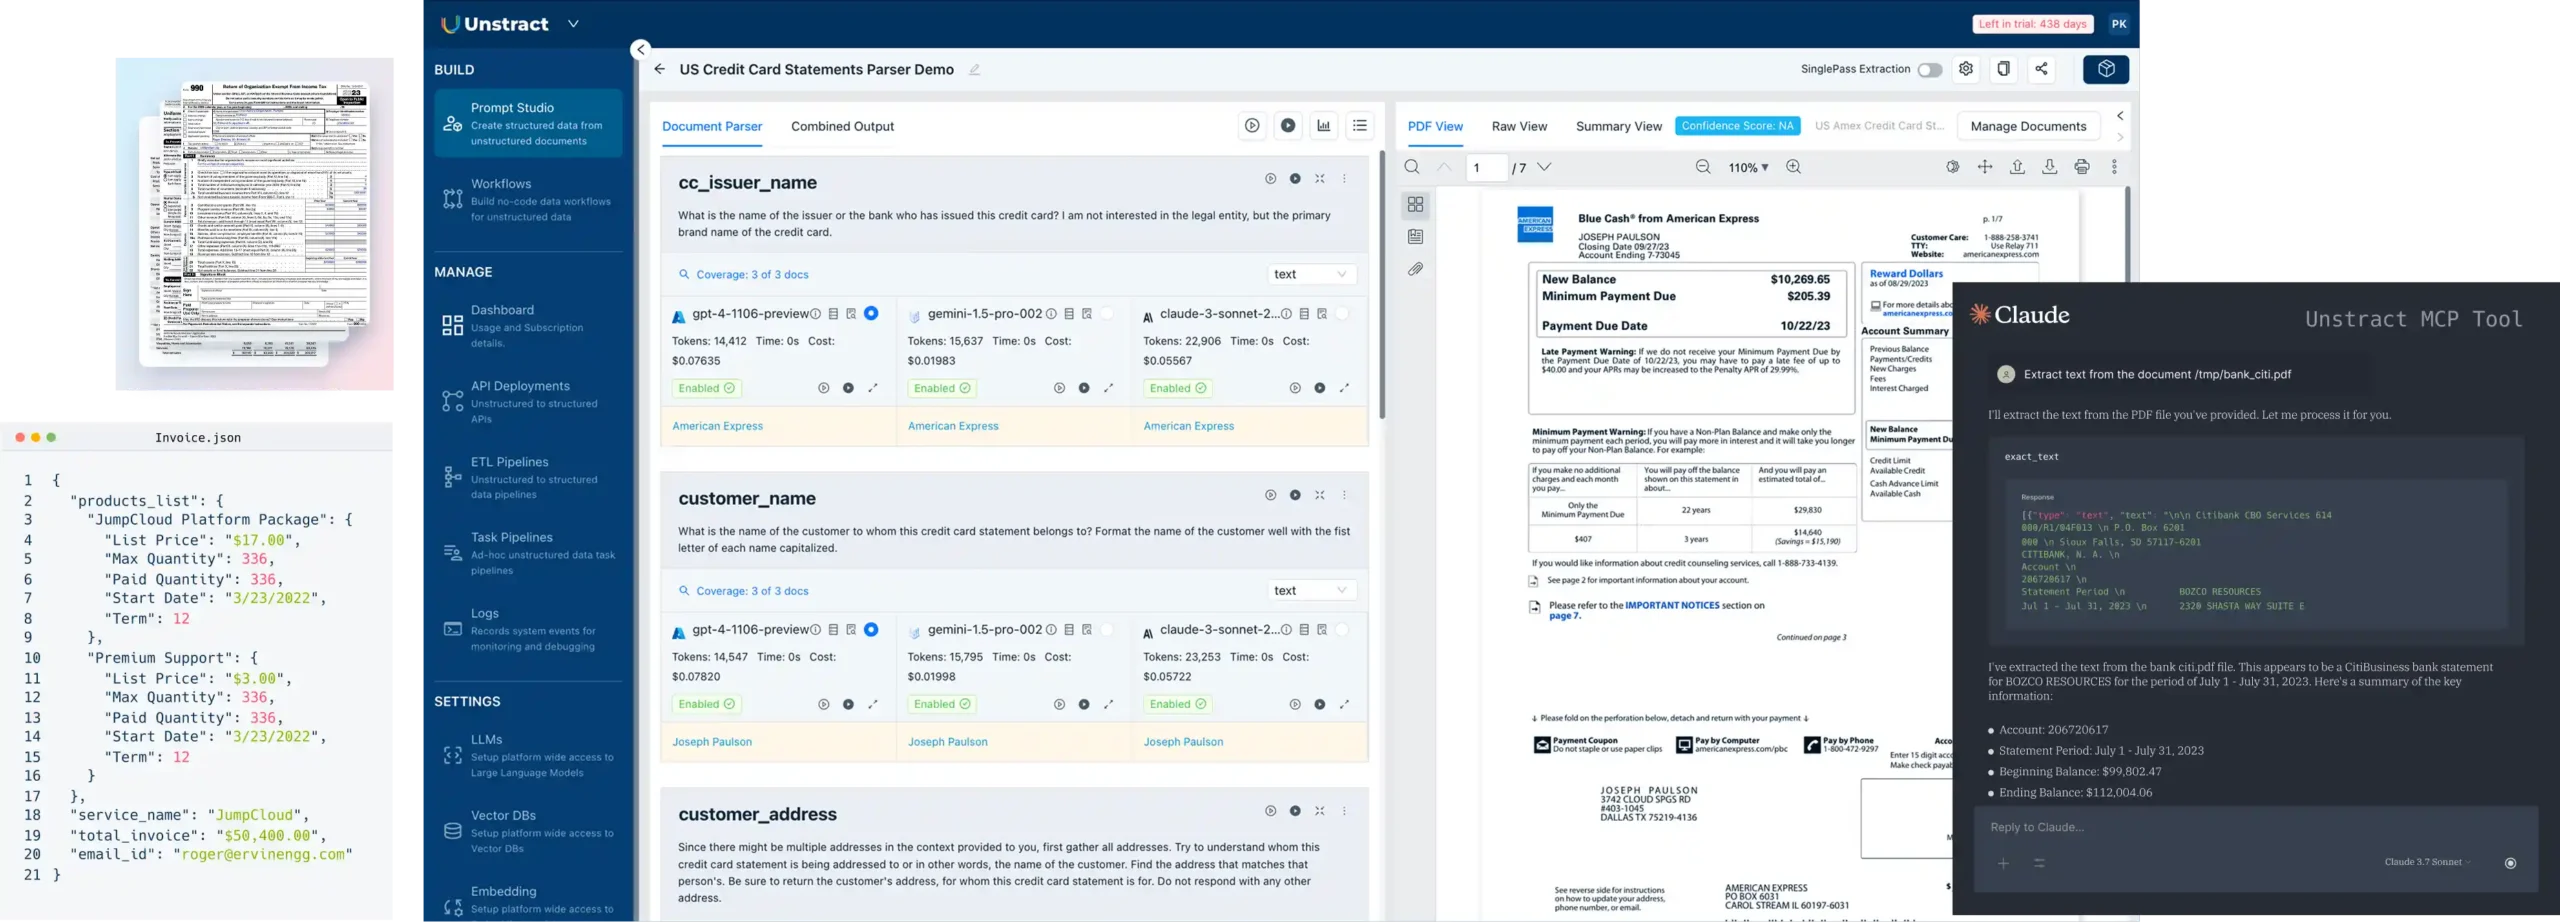Run the cc_issuer_name prompt play icon
The image size is (2560, 922).
point(1271,179)
